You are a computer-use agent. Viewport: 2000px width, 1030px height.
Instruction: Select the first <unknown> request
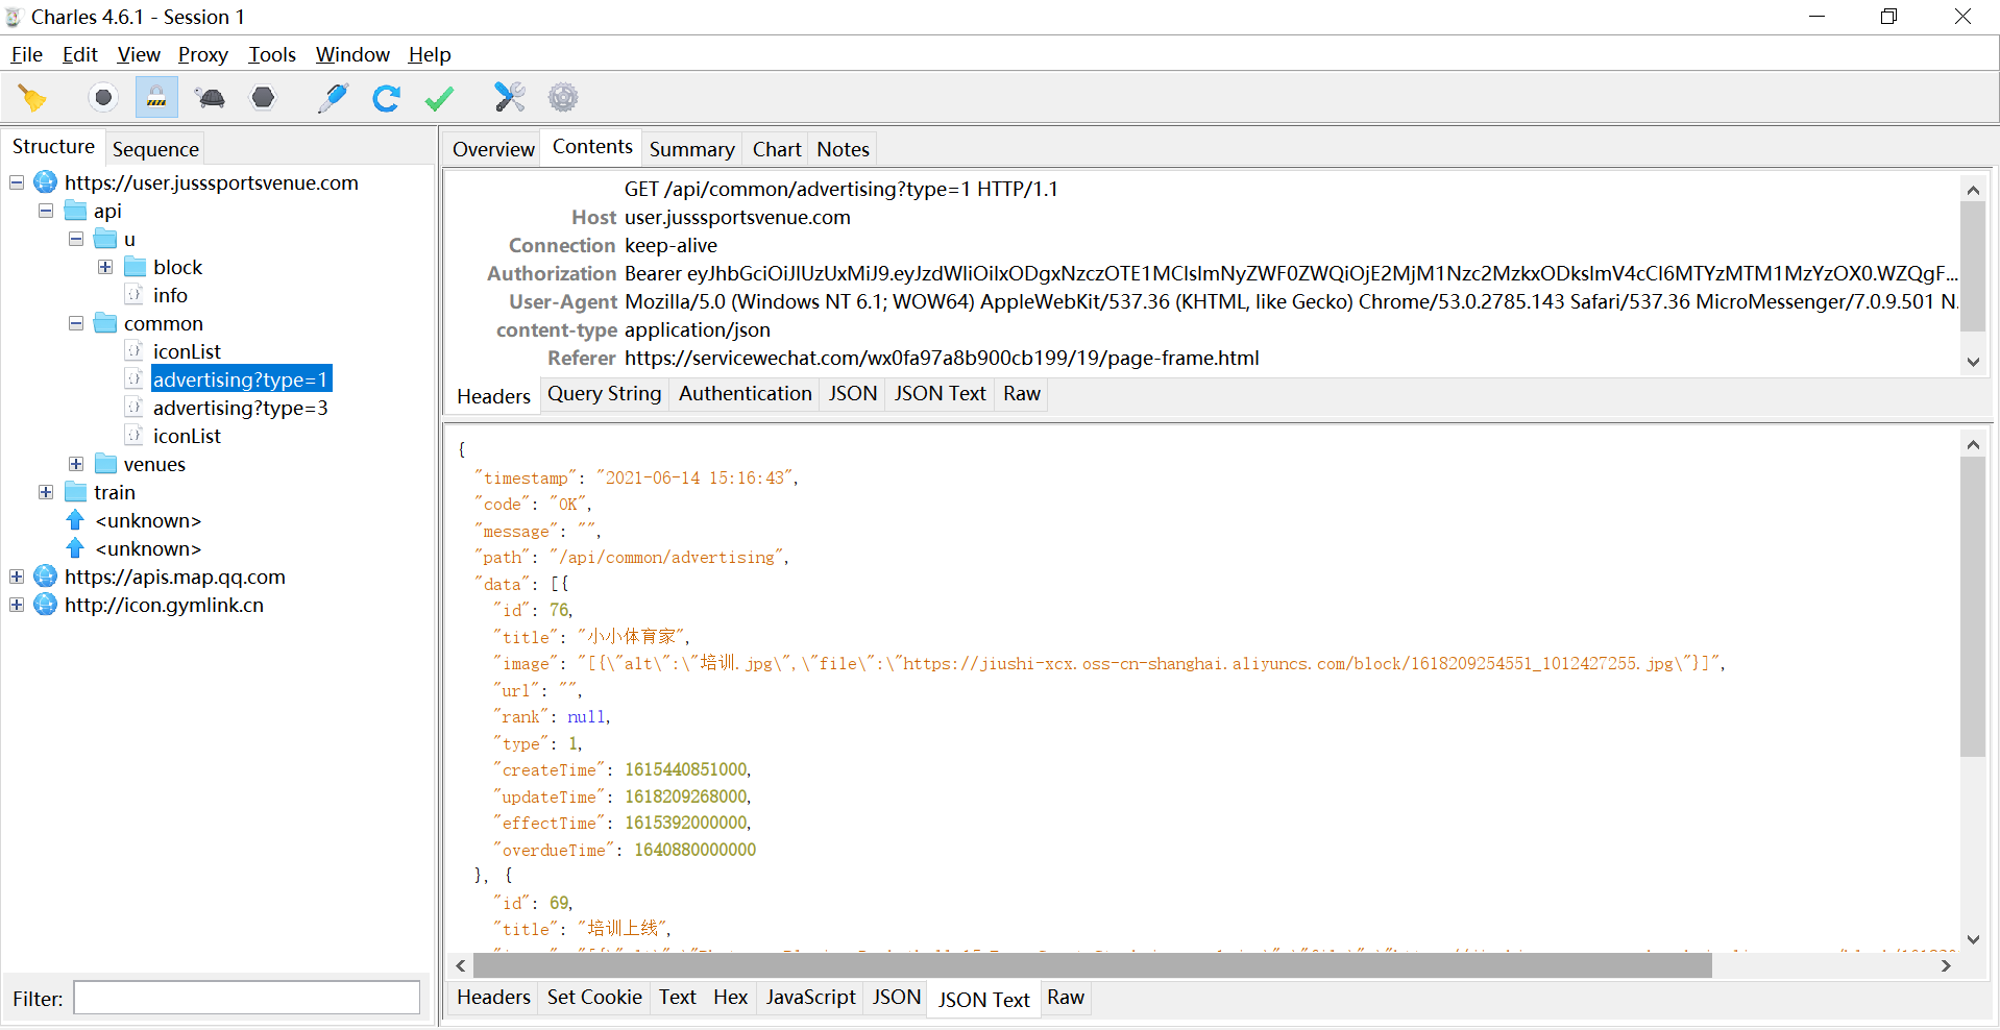pos(148,521)
